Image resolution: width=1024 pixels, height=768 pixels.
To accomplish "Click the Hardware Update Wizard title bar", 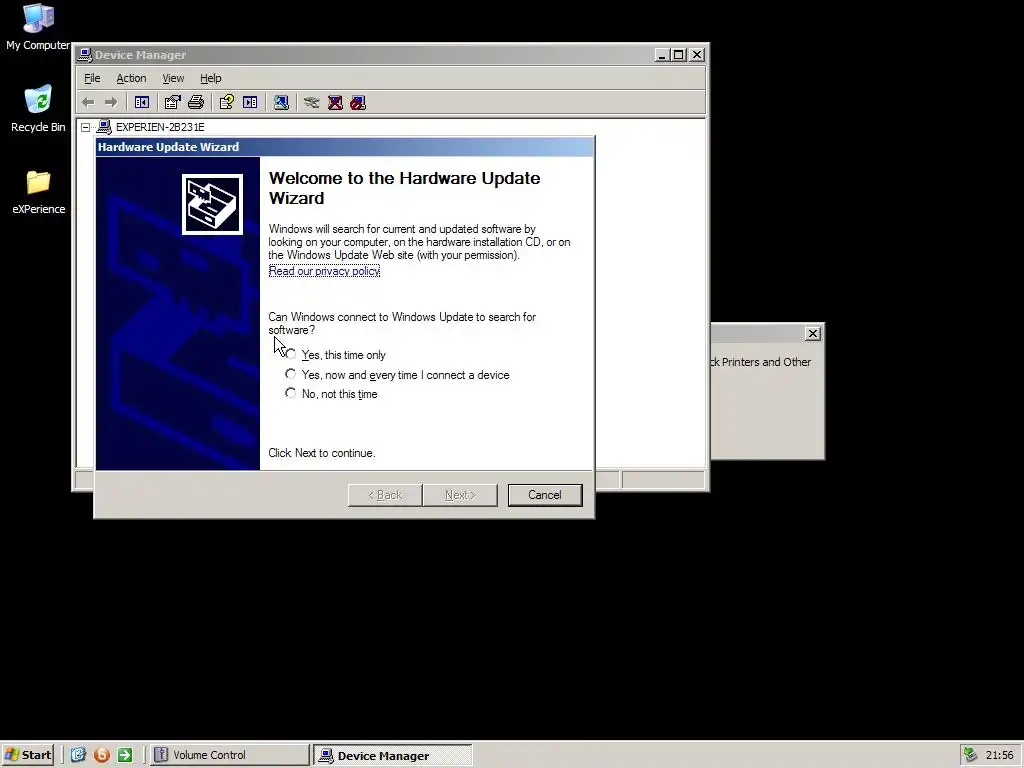I will (x=344, y=147).
